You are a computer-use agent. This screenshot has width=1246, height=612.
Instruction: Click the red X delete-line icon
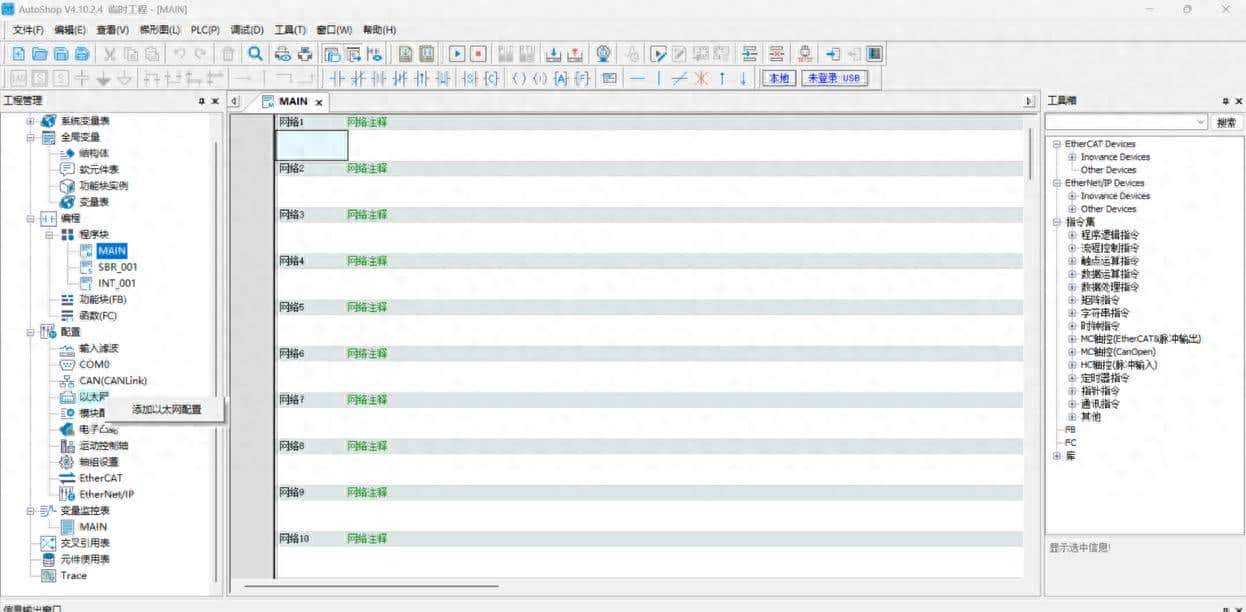point(701,78)
